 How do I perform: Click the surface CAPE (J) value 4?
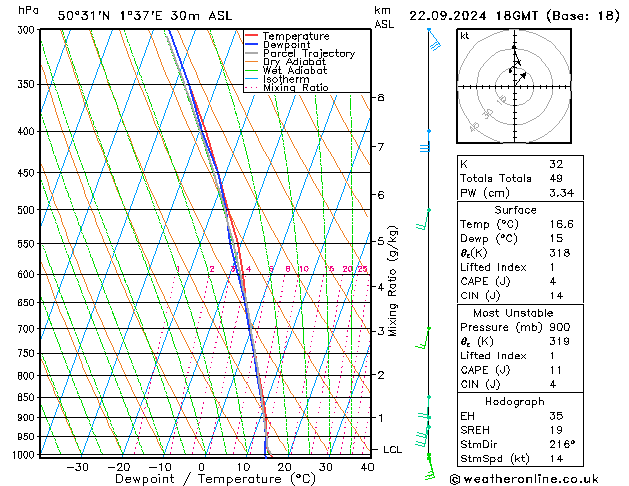click(553, 281)
